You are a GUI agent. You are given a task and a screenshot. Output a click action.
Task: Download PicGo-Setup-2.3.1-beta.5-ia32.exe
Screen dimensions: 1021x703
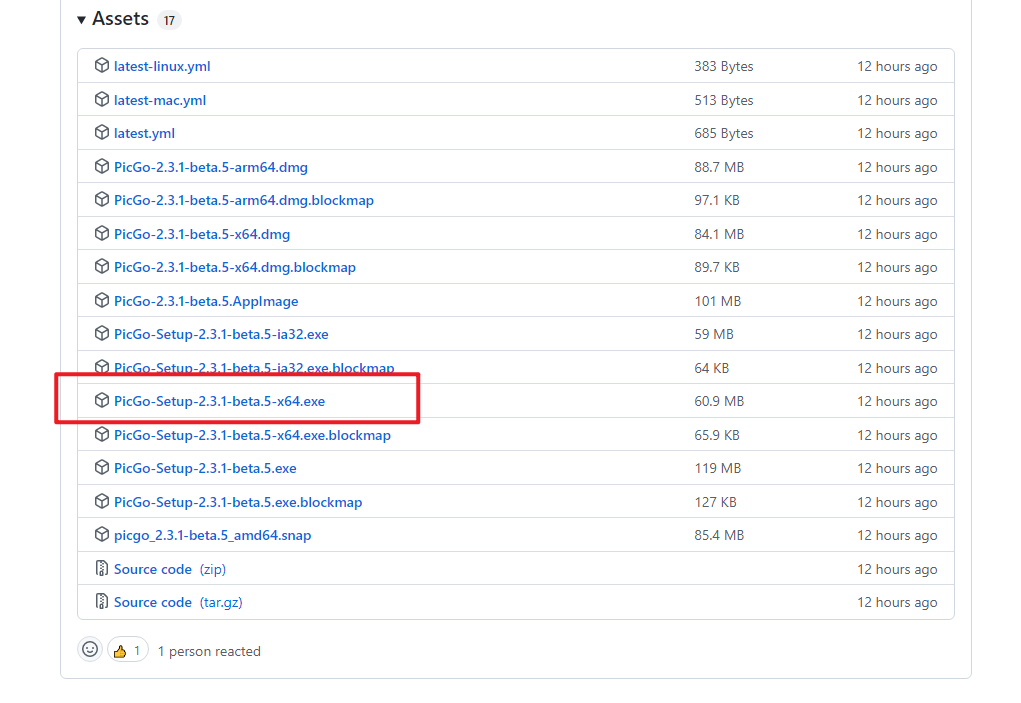[x=221, y=335]
